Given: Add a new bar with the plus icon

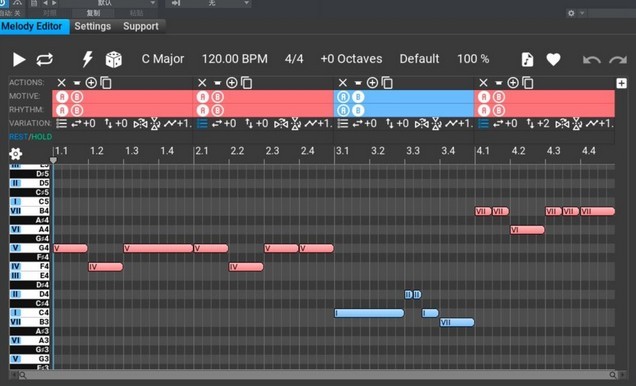Looking at the screenshot, I should [x=621, y=83].
